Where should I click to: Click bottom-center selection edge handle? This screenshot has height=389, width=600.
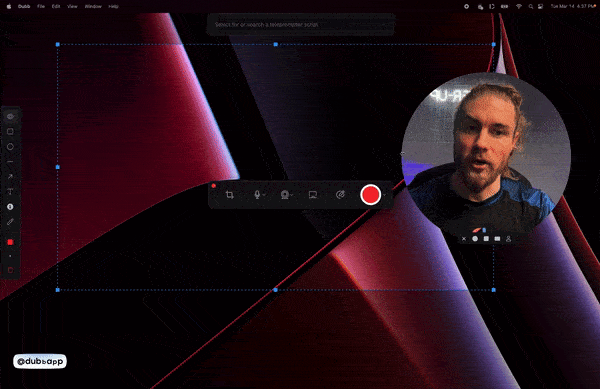click(x=276, y=290)
